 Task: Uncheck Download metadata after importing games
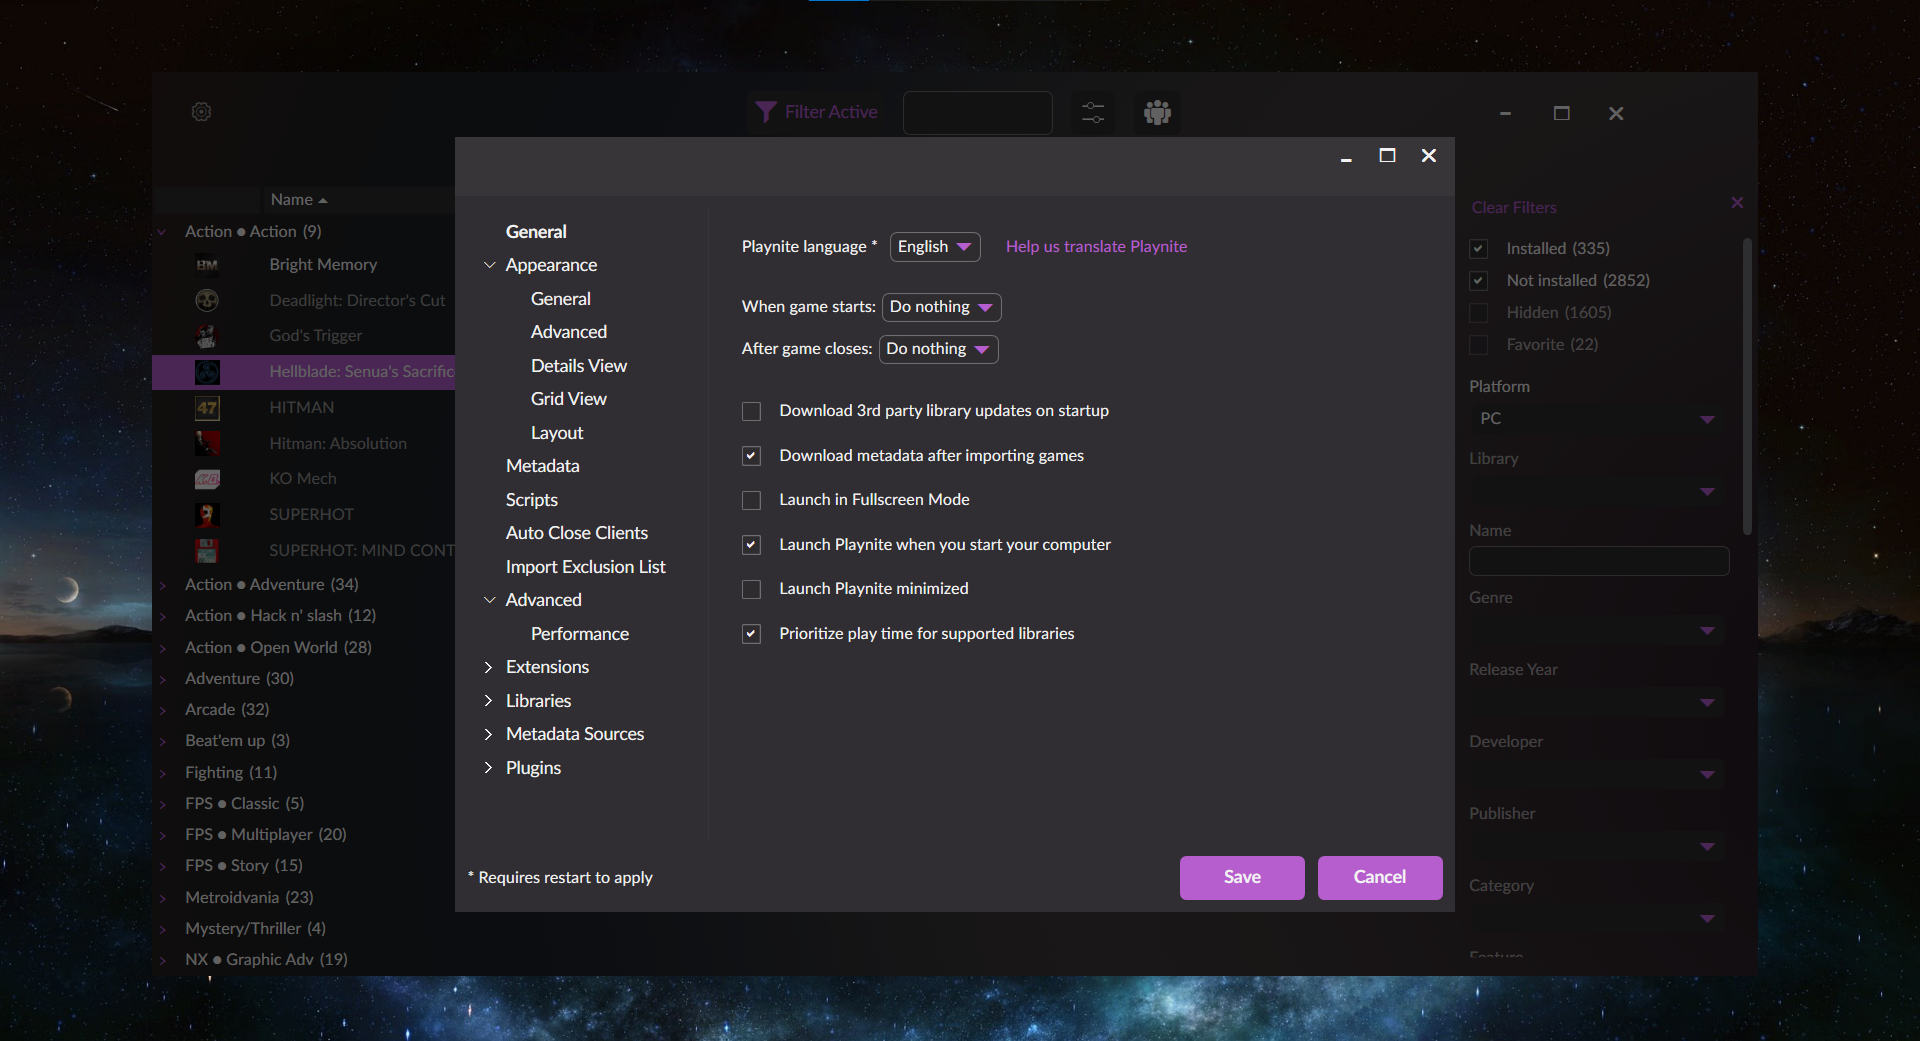[752, 456]
